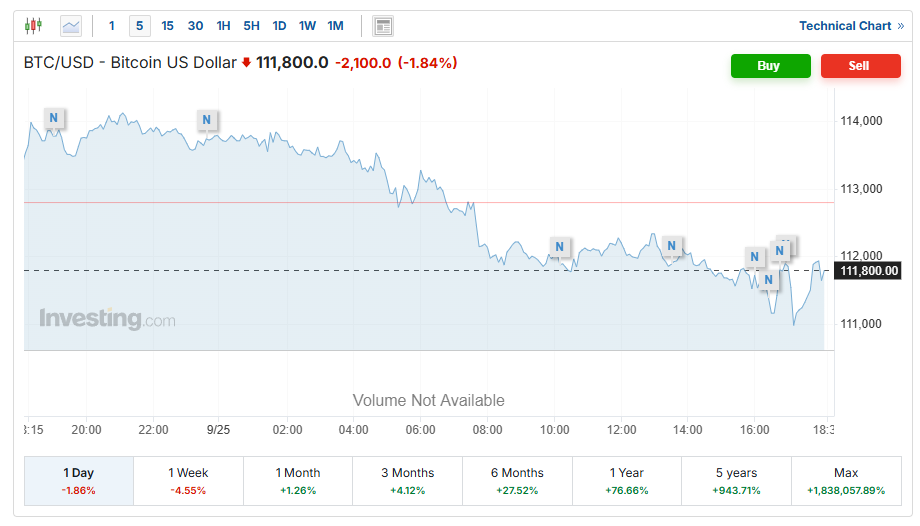The width and height of the screenshot is (920, 526).
Task: Open the lowest N marker near 16:00
Action: click(x=768, y=280)
